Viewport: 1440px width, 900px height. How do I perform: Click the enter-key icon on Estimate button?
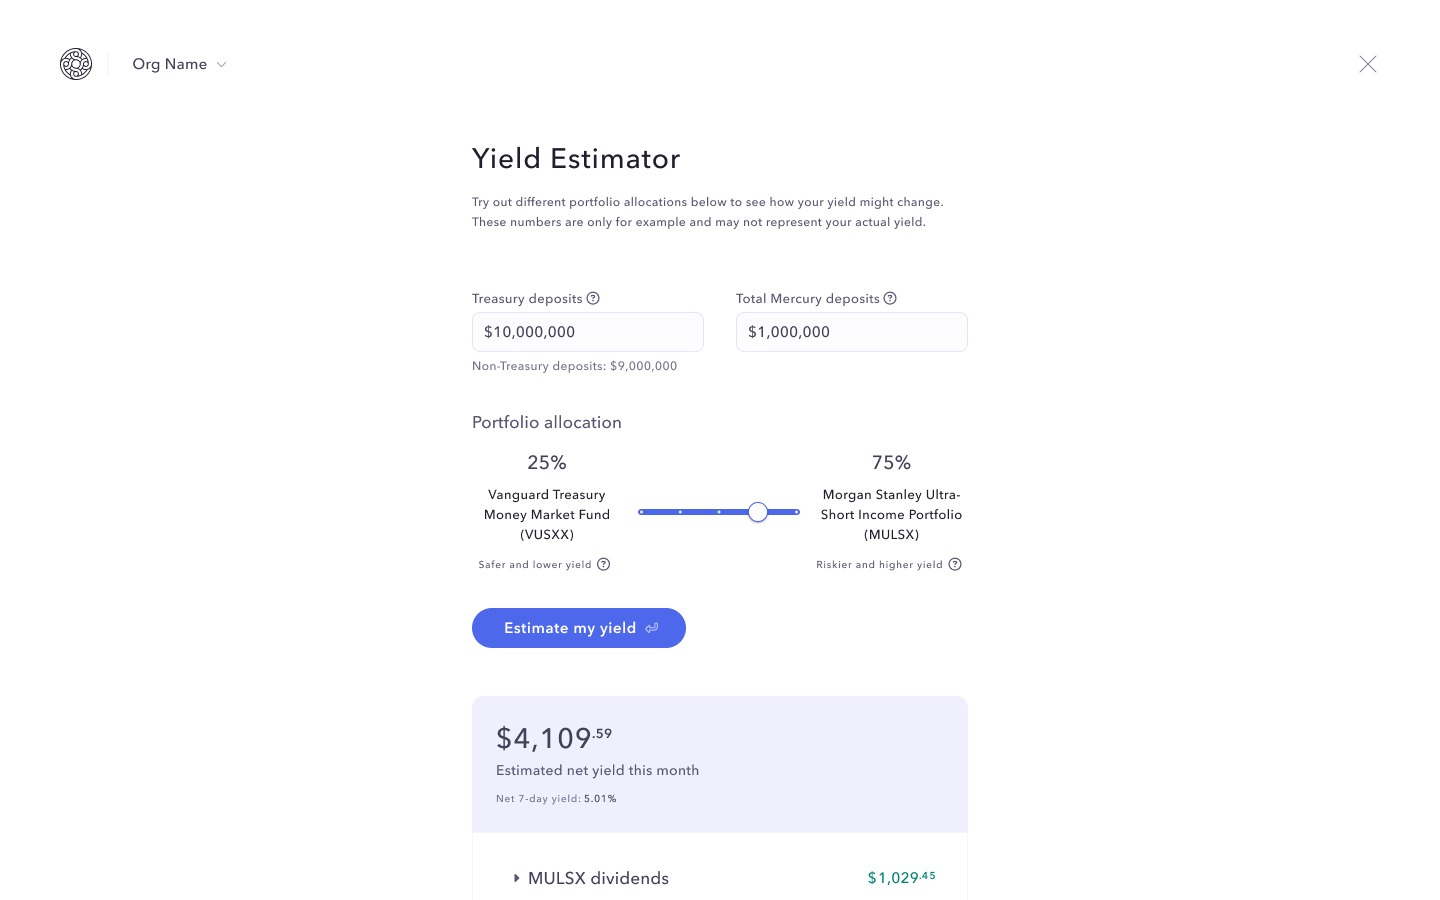(x=652, y=628)
